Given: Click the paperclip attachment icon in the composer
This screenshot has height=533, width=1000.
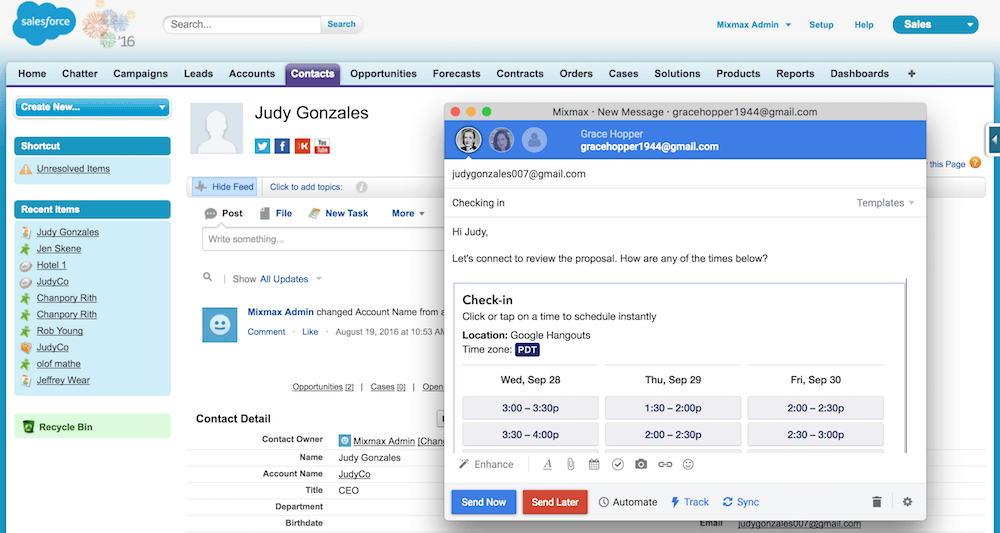Looking at the screenshot, I should 571,464.
